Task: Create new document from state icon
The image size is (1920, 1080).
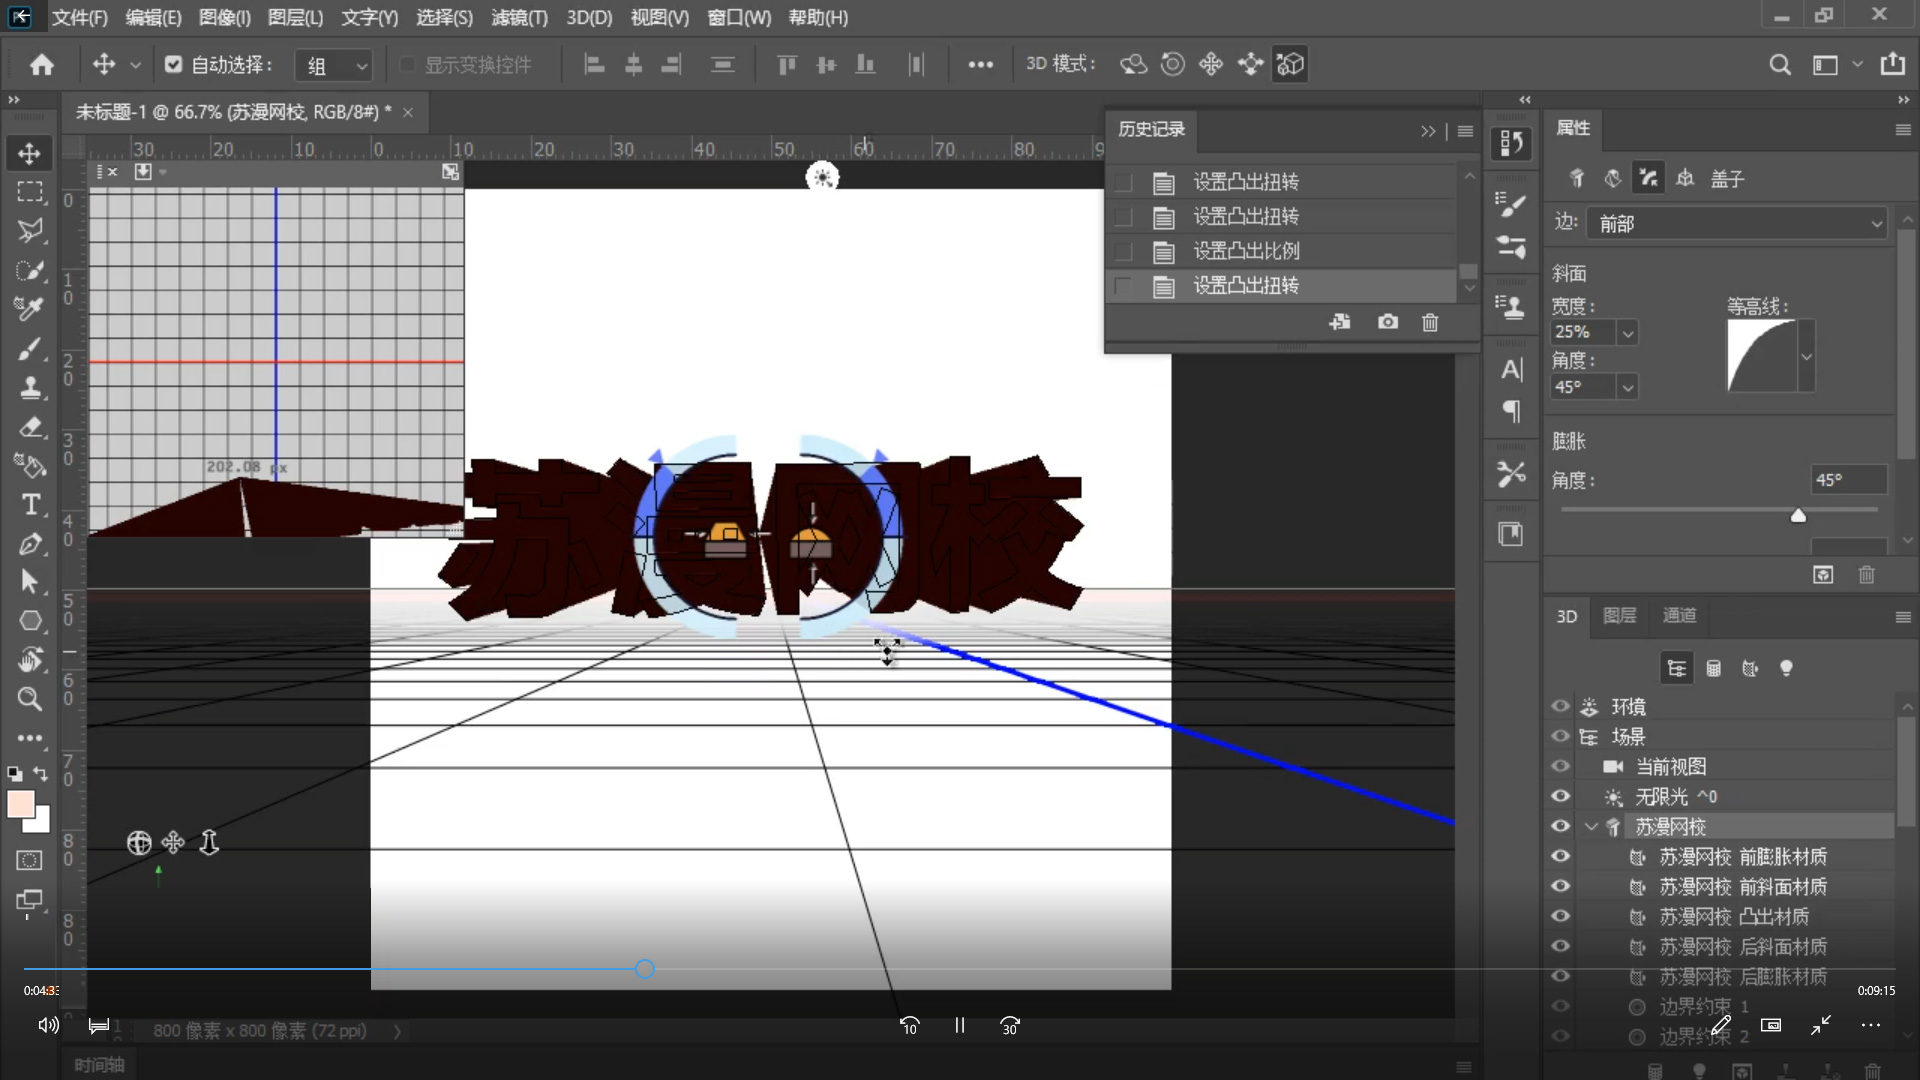Action: point(1340,322)
